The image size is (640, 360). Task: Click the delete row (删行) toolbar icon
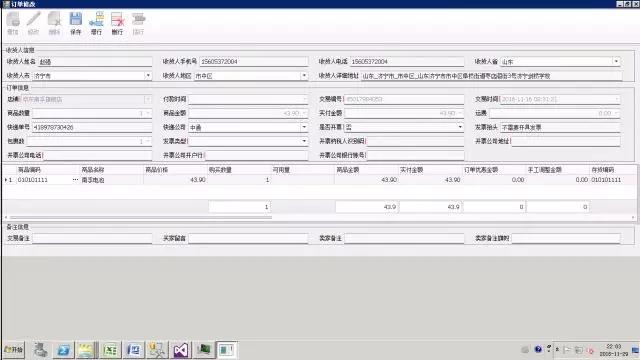pos(117,23)
